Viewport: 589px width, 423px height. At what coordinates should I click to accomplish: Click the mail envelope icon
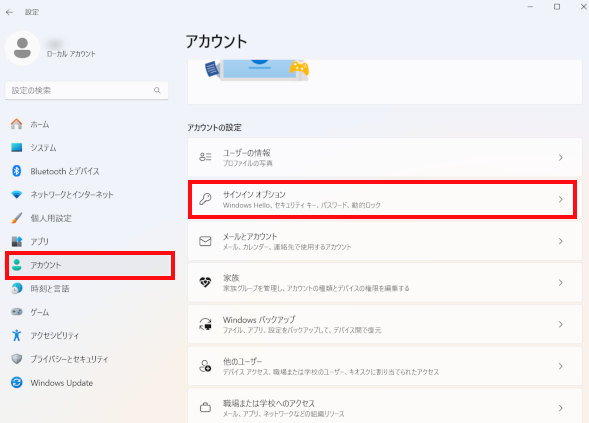point(205,241)
